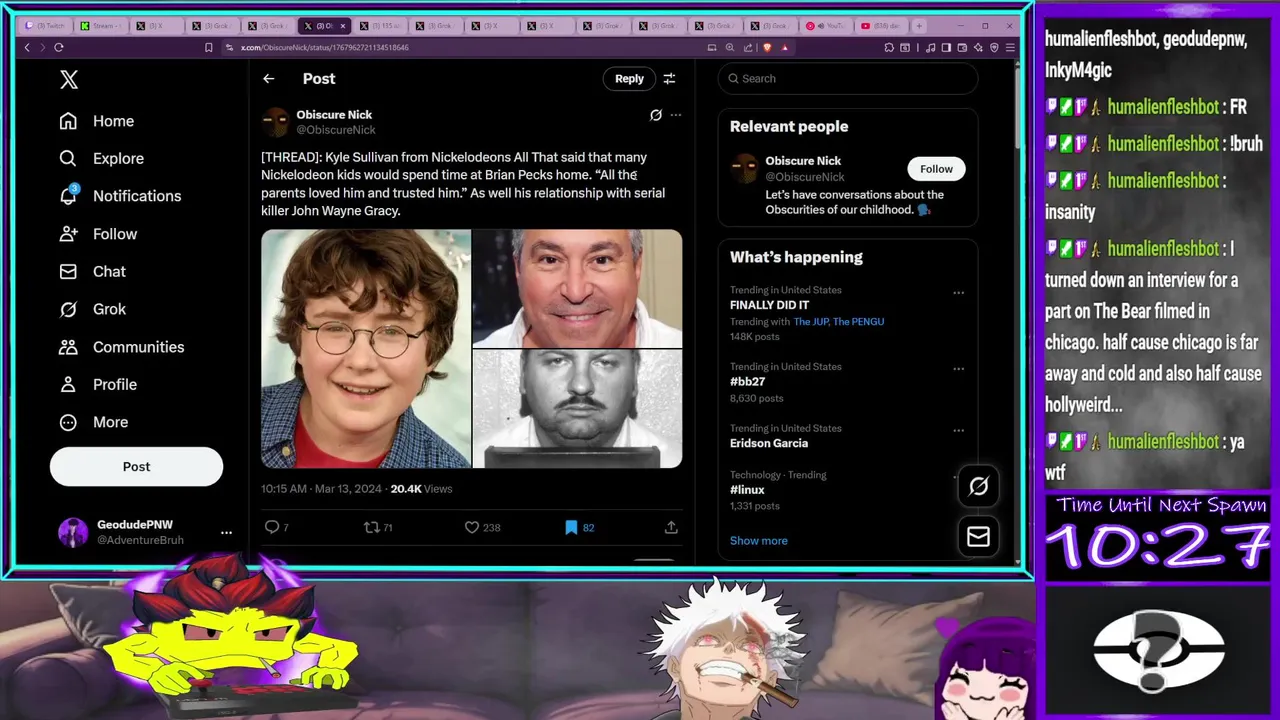This screenshot has width=1280, height=720.
Task: Open the three-dot menu on Obiscure Nick's post
Action: 676,115
